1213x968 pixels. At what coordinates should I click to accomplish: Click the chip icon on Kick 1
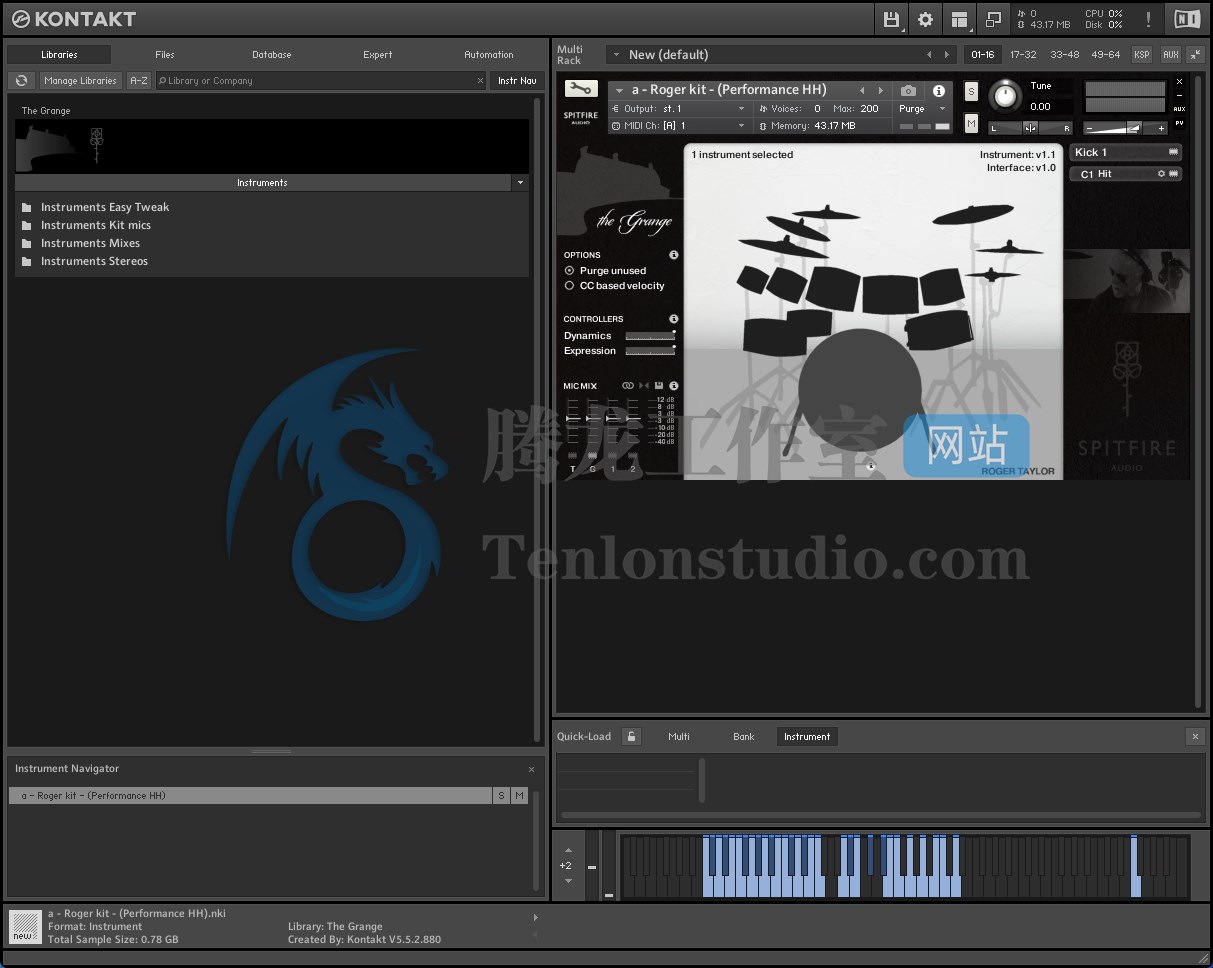tap(1173, 152)
